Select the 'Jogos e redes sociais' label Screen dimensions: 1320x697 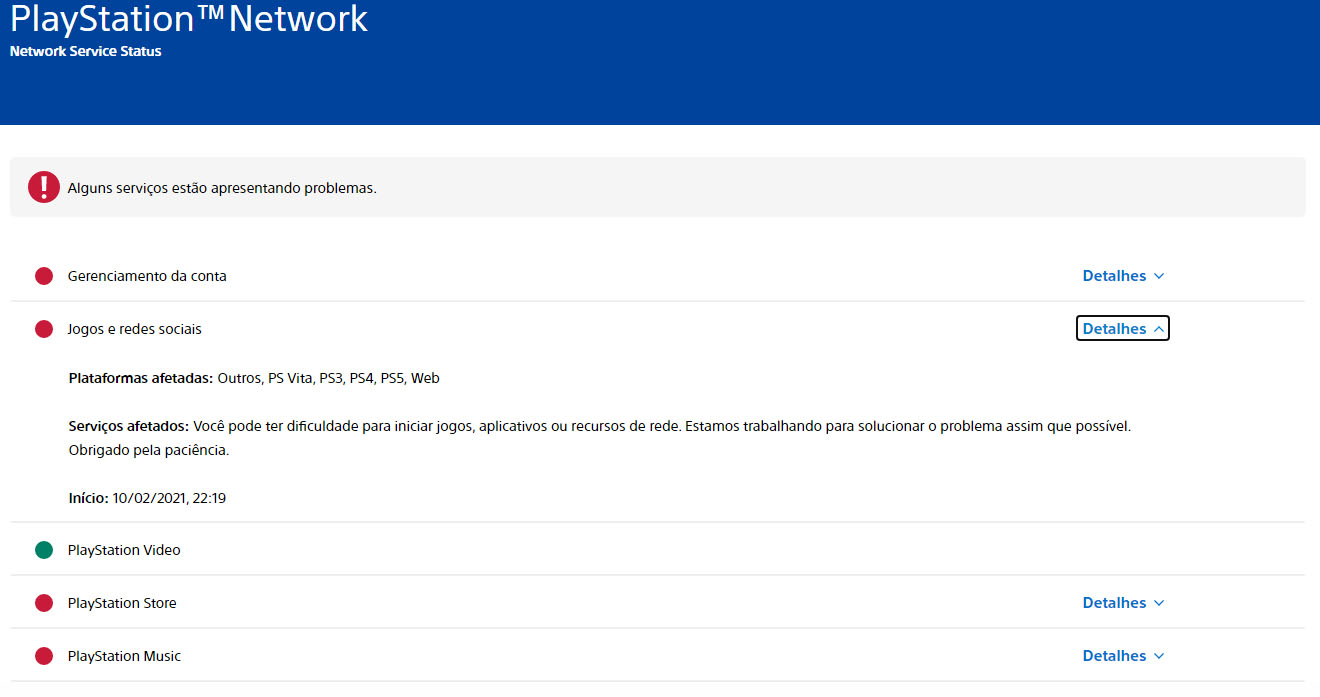coord(135,329)
